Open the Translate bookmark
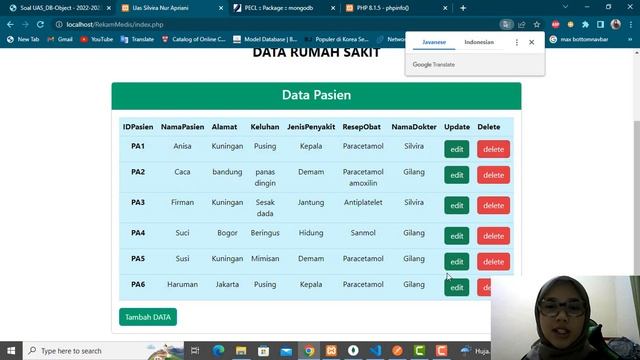Image resolution: width=640 pixels, height=360 pixels. point(138,39)
